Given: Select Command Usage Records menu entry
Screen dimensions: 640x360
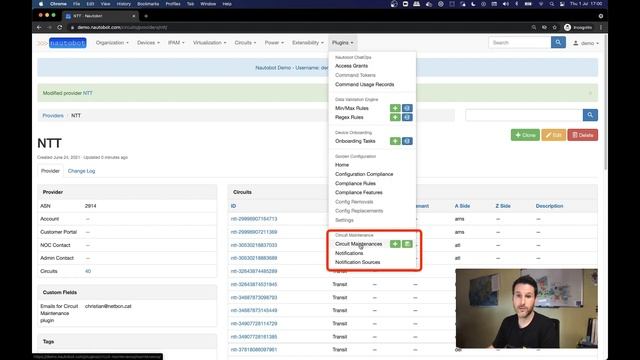Looking at the screenshot, I should 364,84.
